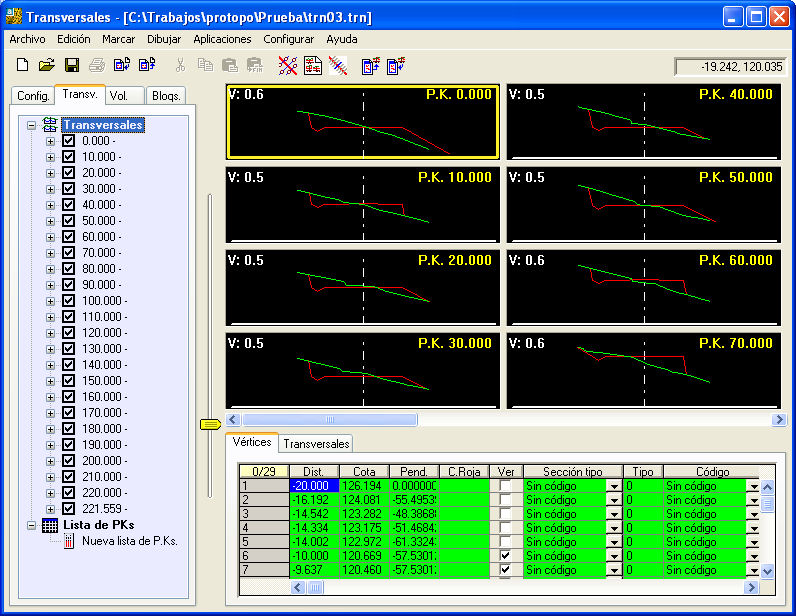The width and height of the screenshot is (796, 616).
Task: Click the Dist. cell showing -20.000
Action: 314,486
